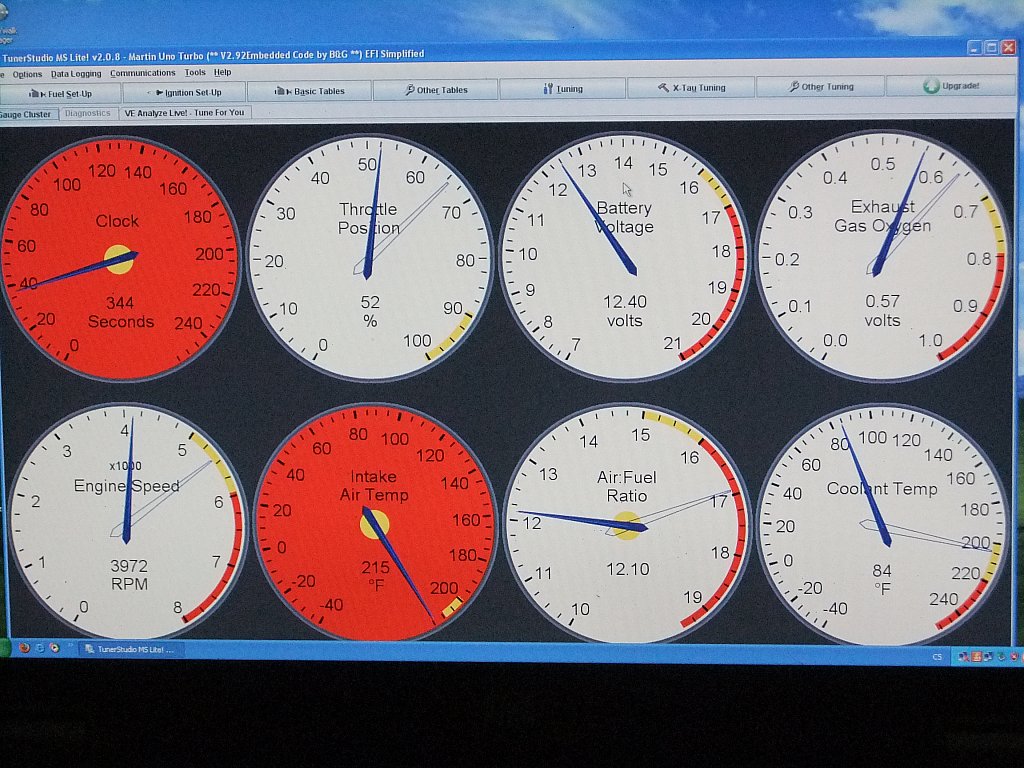
Task: Click the green Upgrade button
Action: pyautogui.click(x=952, y=86)
